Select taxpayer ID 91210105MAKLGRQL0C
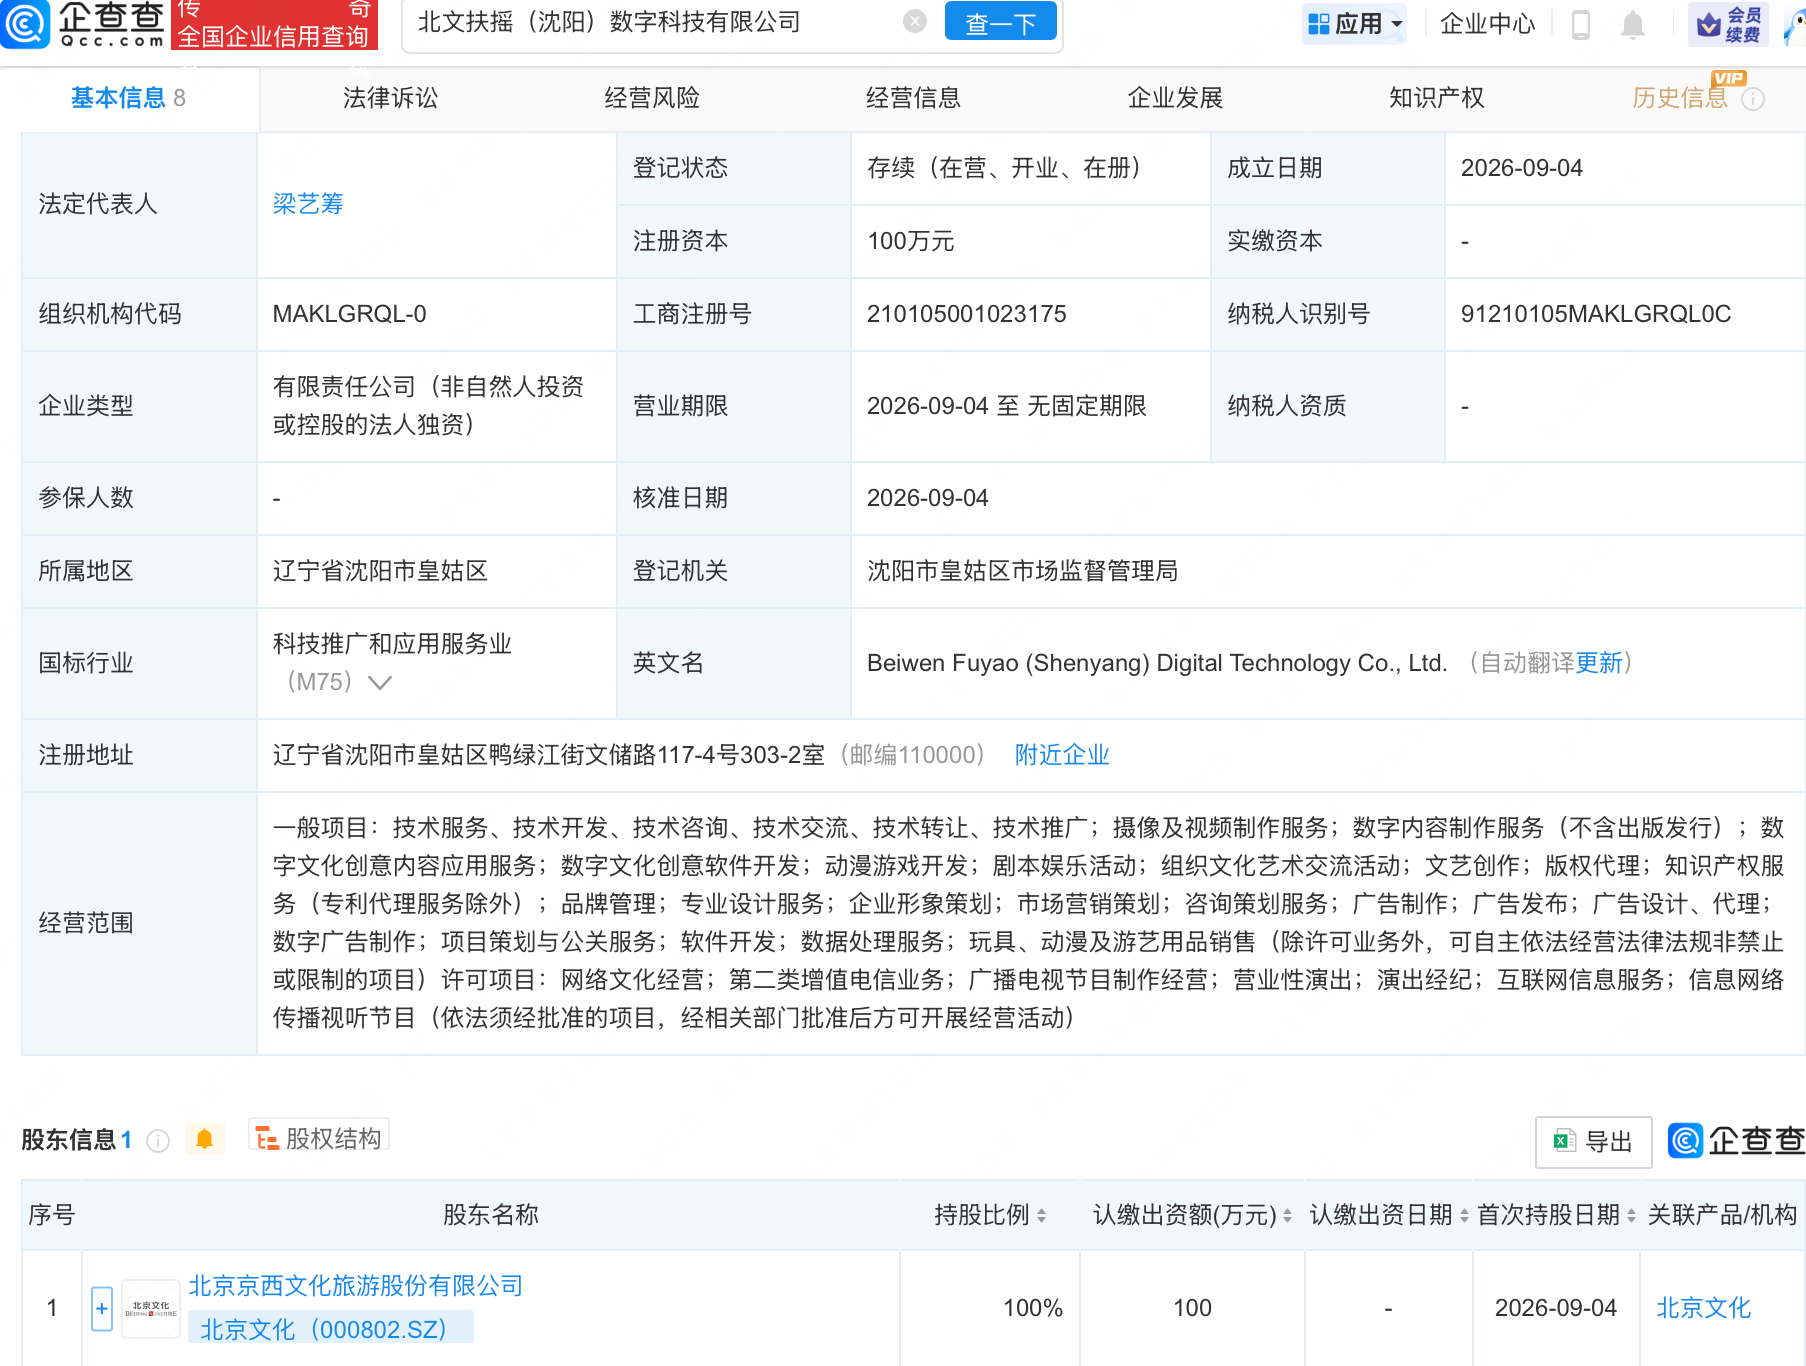 pos(1596,314)
